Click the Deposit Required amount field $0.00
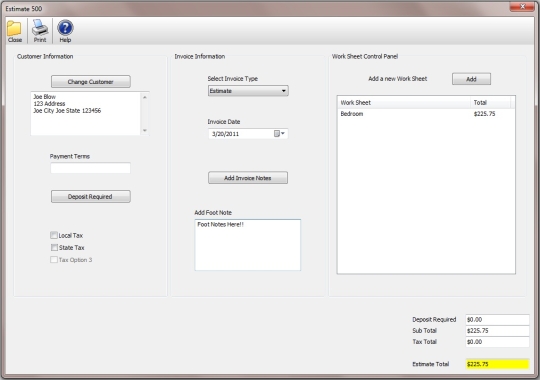Image resolution: width=540 pixels, height=380 pixels. coord(497,319)
